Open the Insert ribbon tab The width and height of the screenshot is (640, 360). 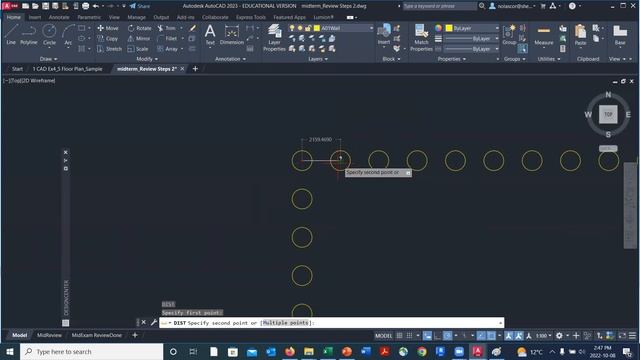click(x=35, y=18)
